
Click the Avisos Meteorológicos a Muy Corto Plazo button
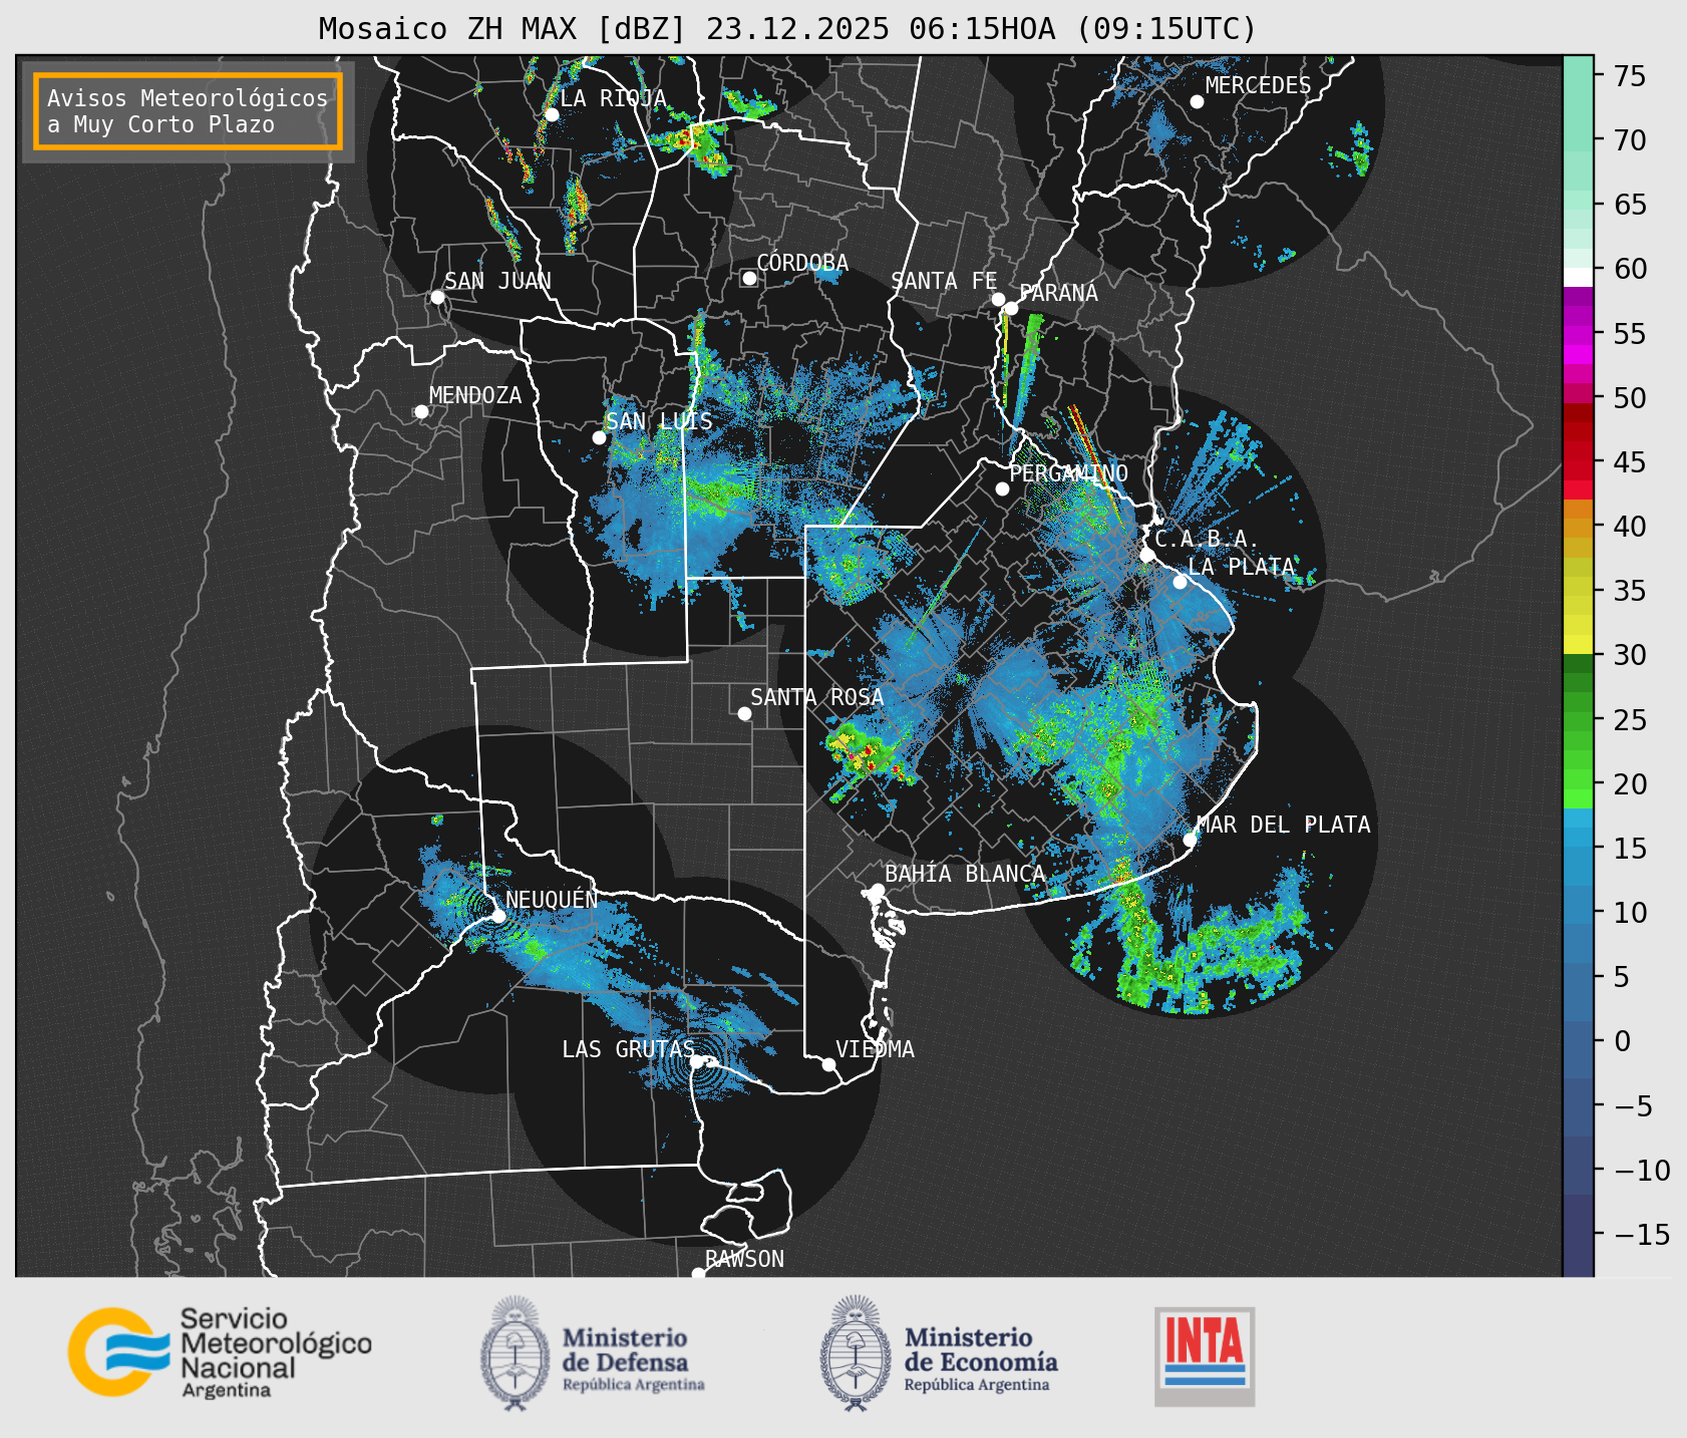tap(188, 111)
